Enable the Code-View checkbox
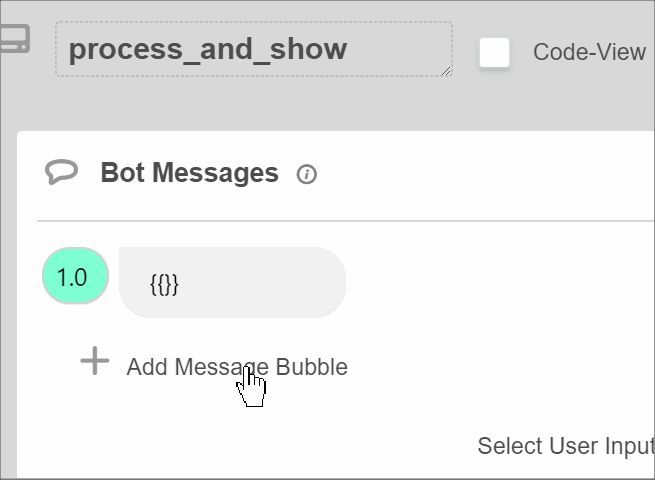 click(x=494, y=52)
